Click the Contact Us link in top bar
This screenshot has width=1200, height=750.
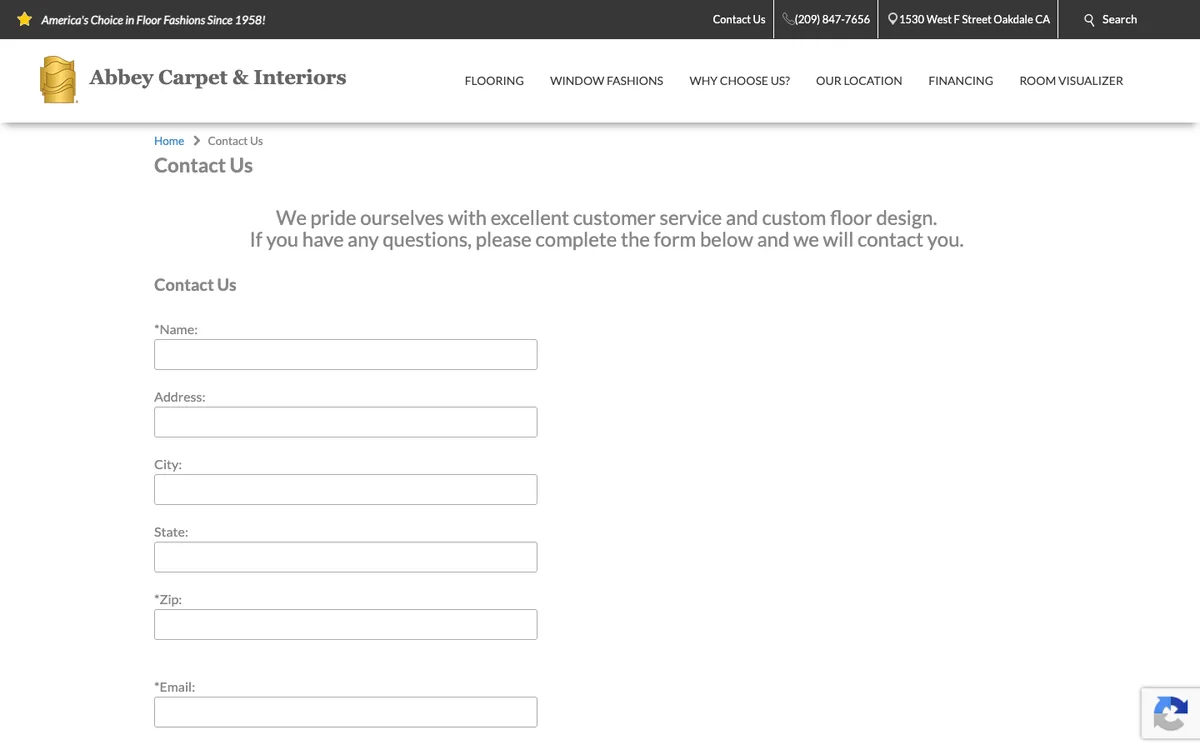coord(739,19)
